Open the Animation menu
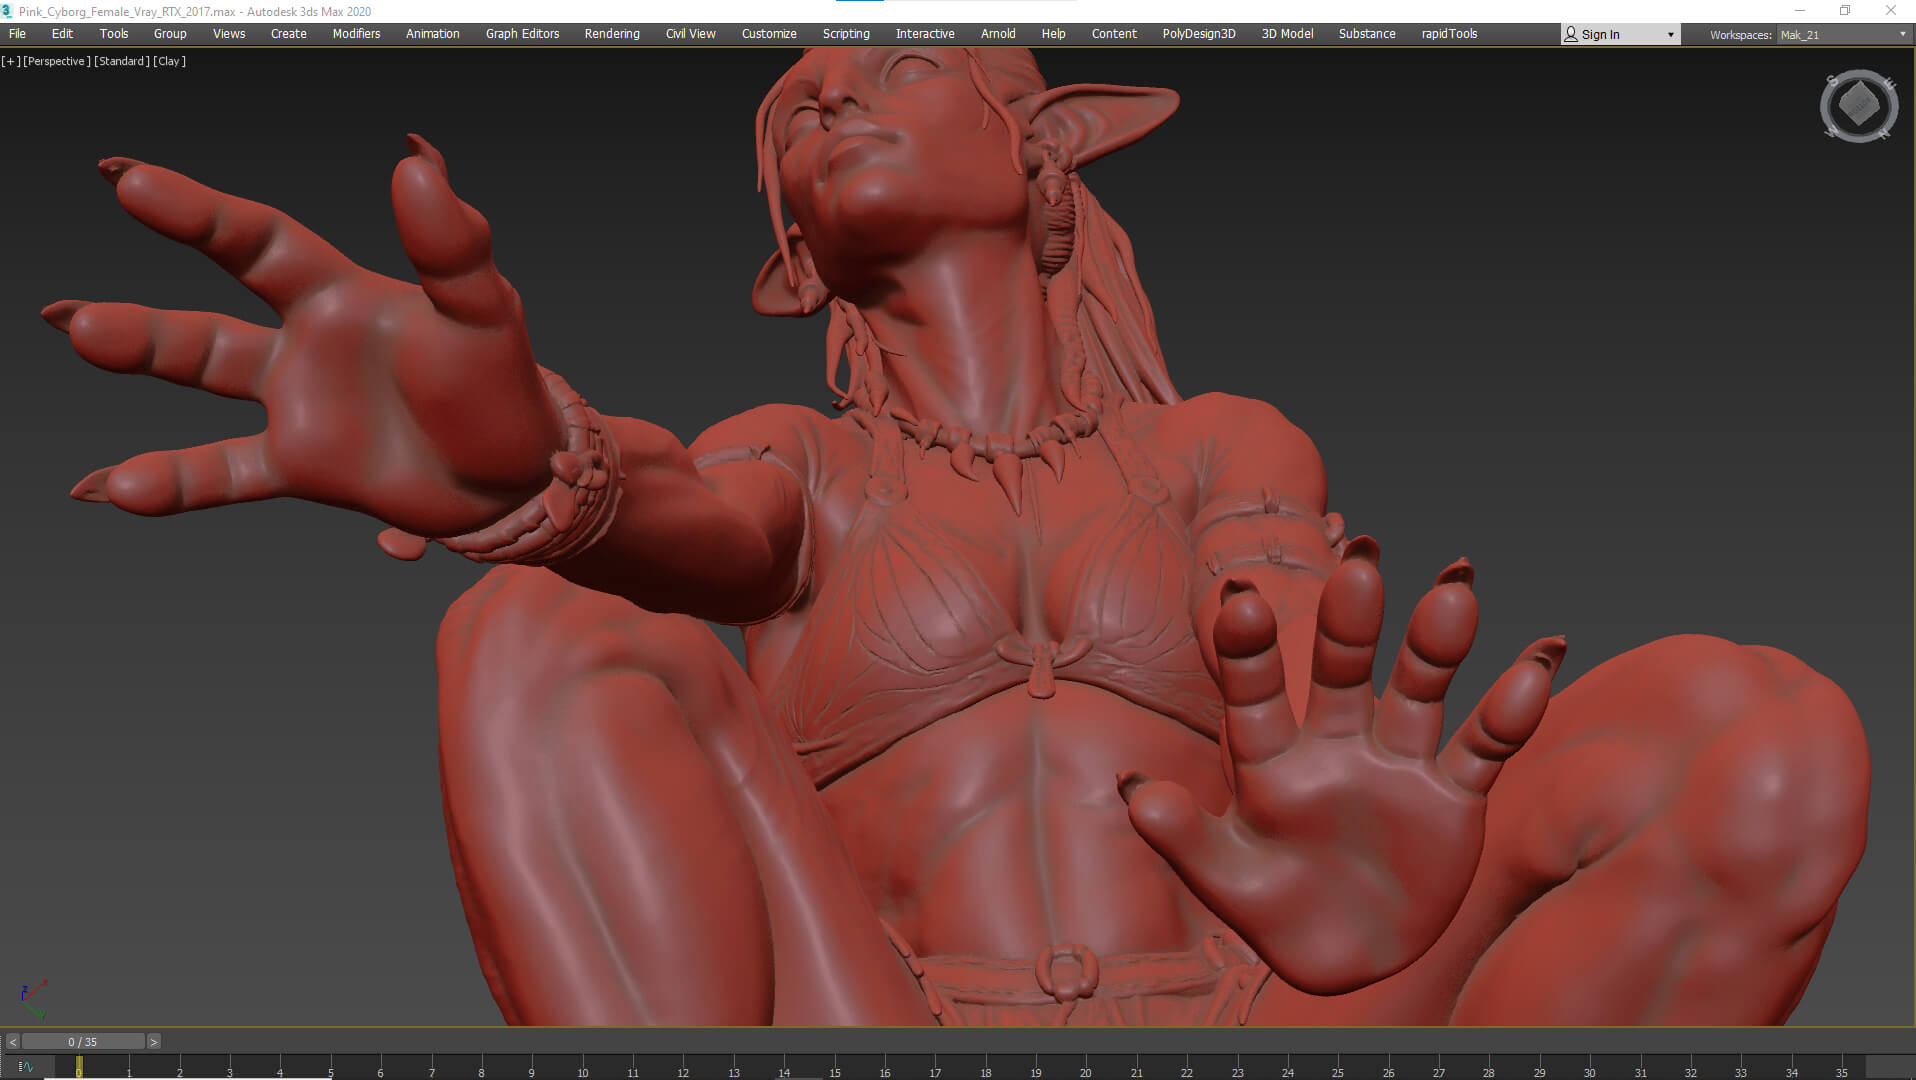The image size is (1916, 1080). [x=433, y=34]
